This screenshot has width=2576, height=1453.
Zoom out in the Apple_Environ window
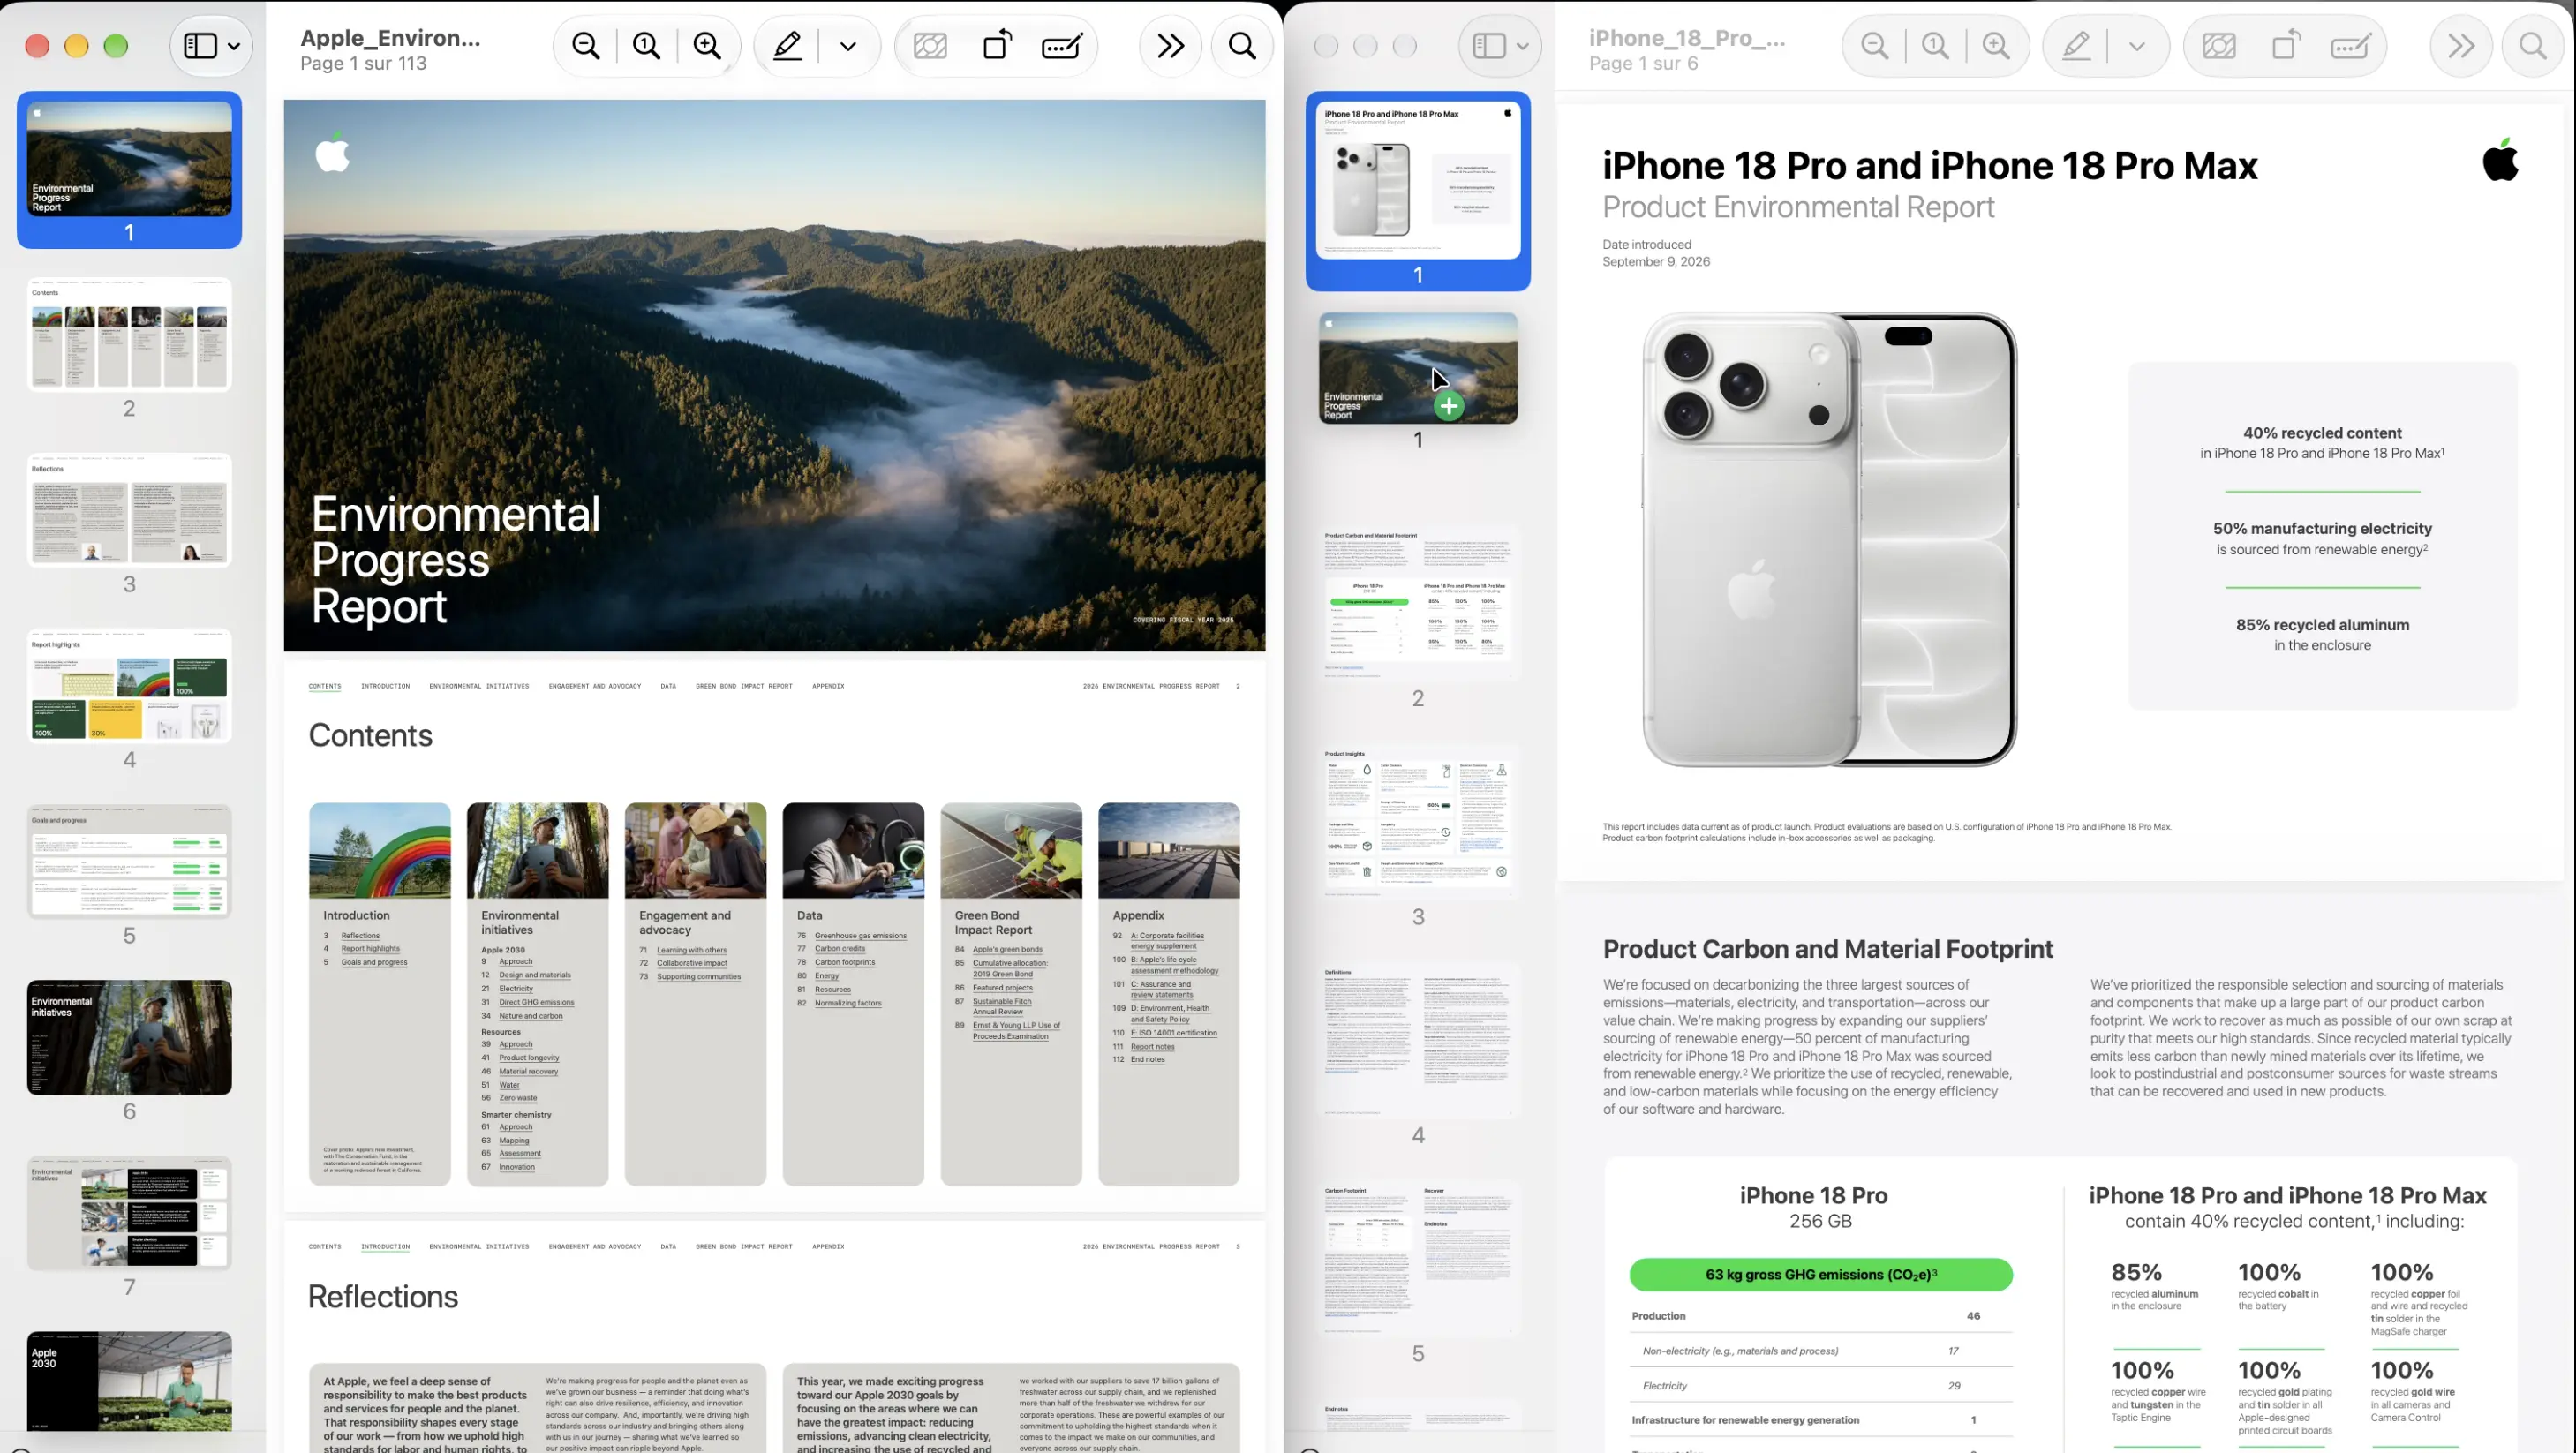(586, 46)
